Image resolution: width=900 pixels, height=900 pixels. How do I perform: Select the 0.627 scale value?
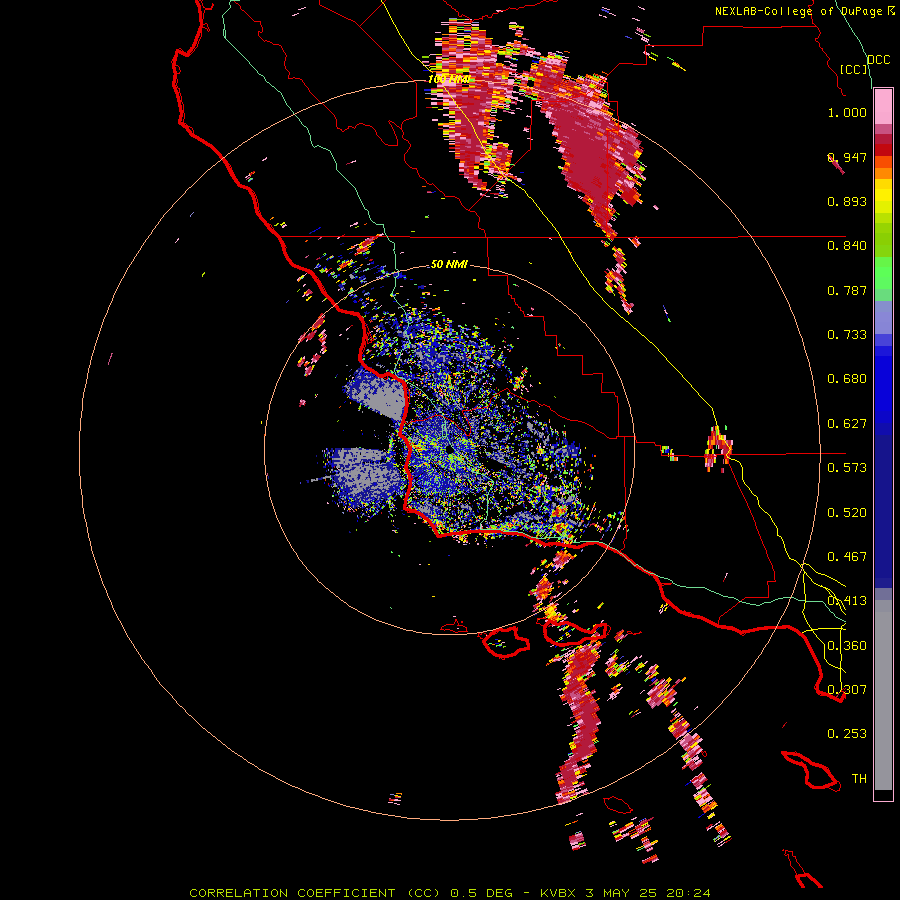(x=847, y=424)
